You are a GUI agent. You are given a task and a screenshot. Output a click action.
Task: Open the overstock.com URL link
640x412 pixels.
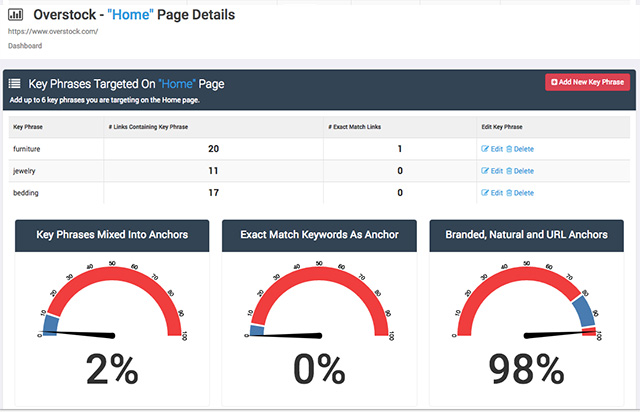[x=53, y=31]
